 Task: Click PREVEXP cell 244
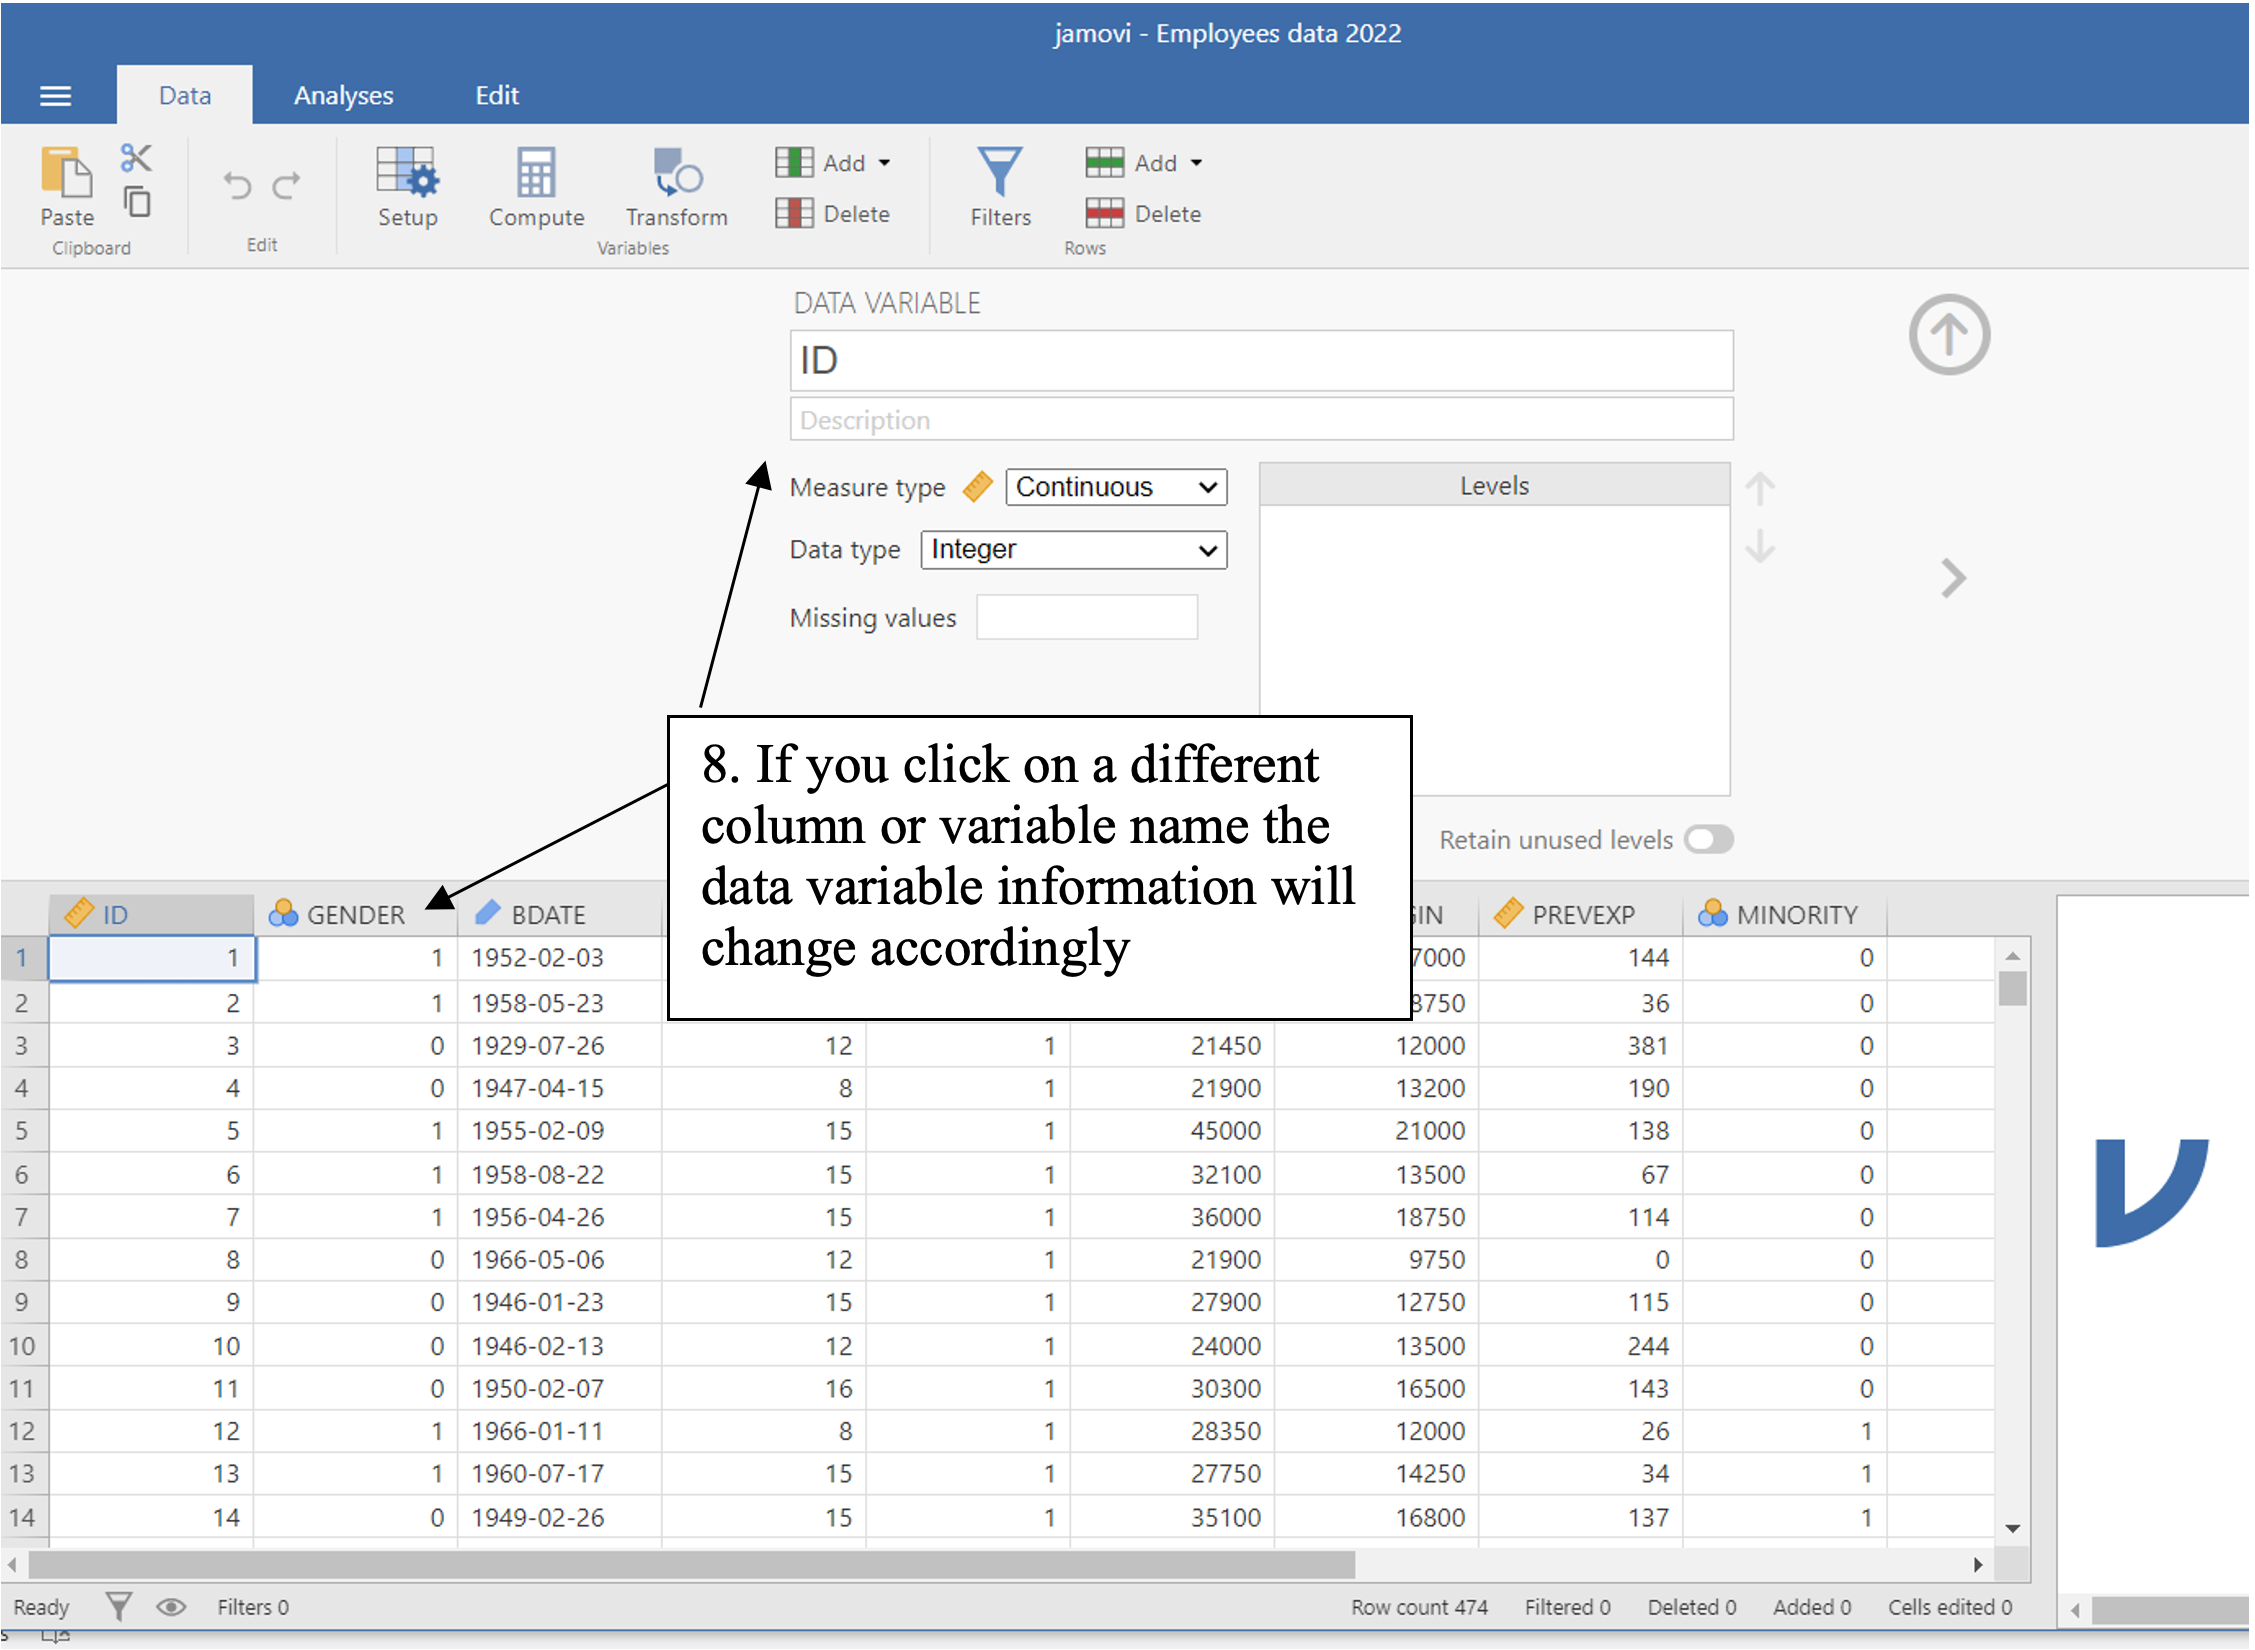coord(1581,1346)
